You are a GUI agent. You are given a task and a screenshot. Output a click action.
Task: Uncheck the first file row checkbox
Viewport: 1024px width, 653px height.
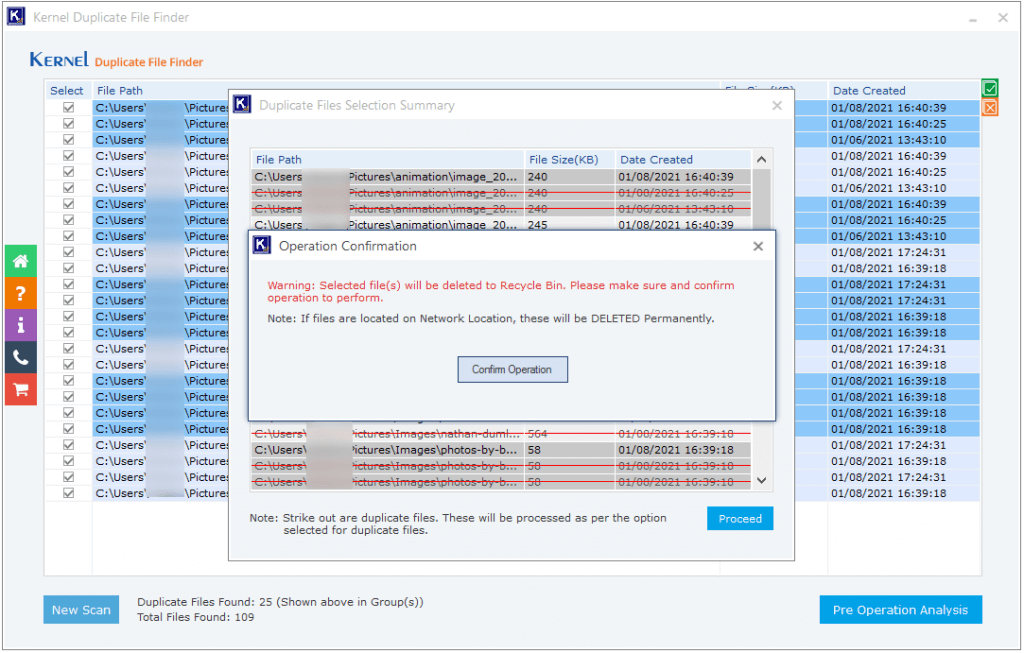click(x=69, y=108)
